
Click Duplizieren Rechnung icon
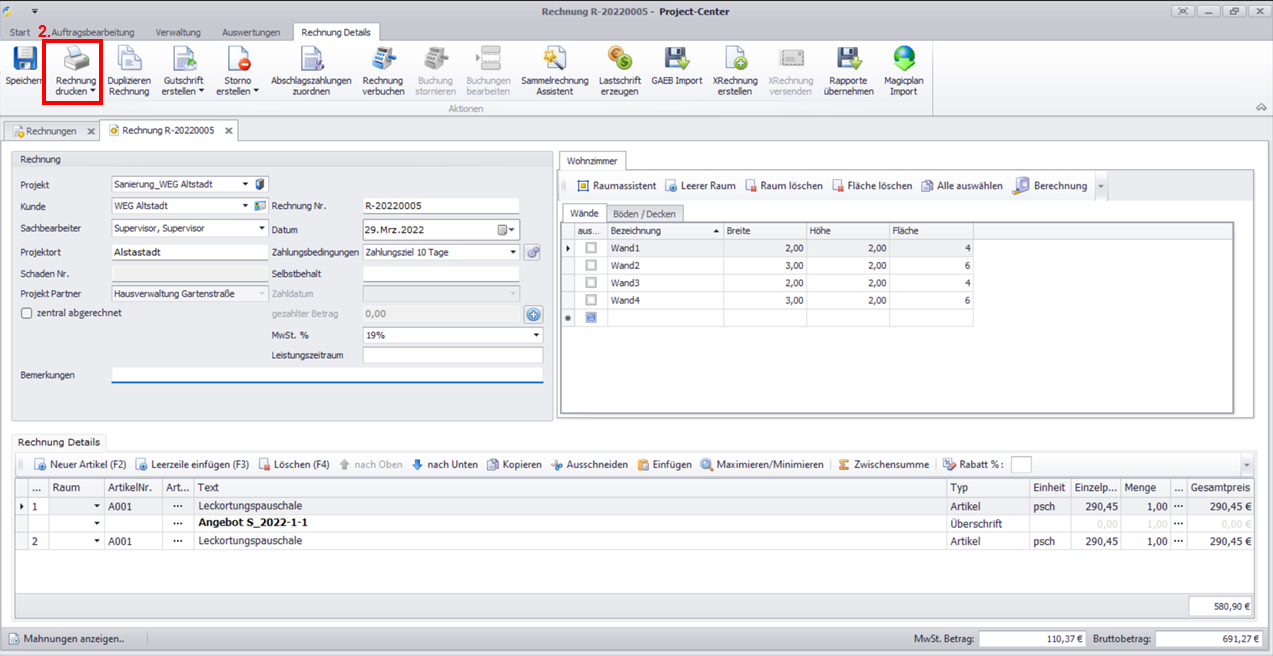[x=129, y=60]
